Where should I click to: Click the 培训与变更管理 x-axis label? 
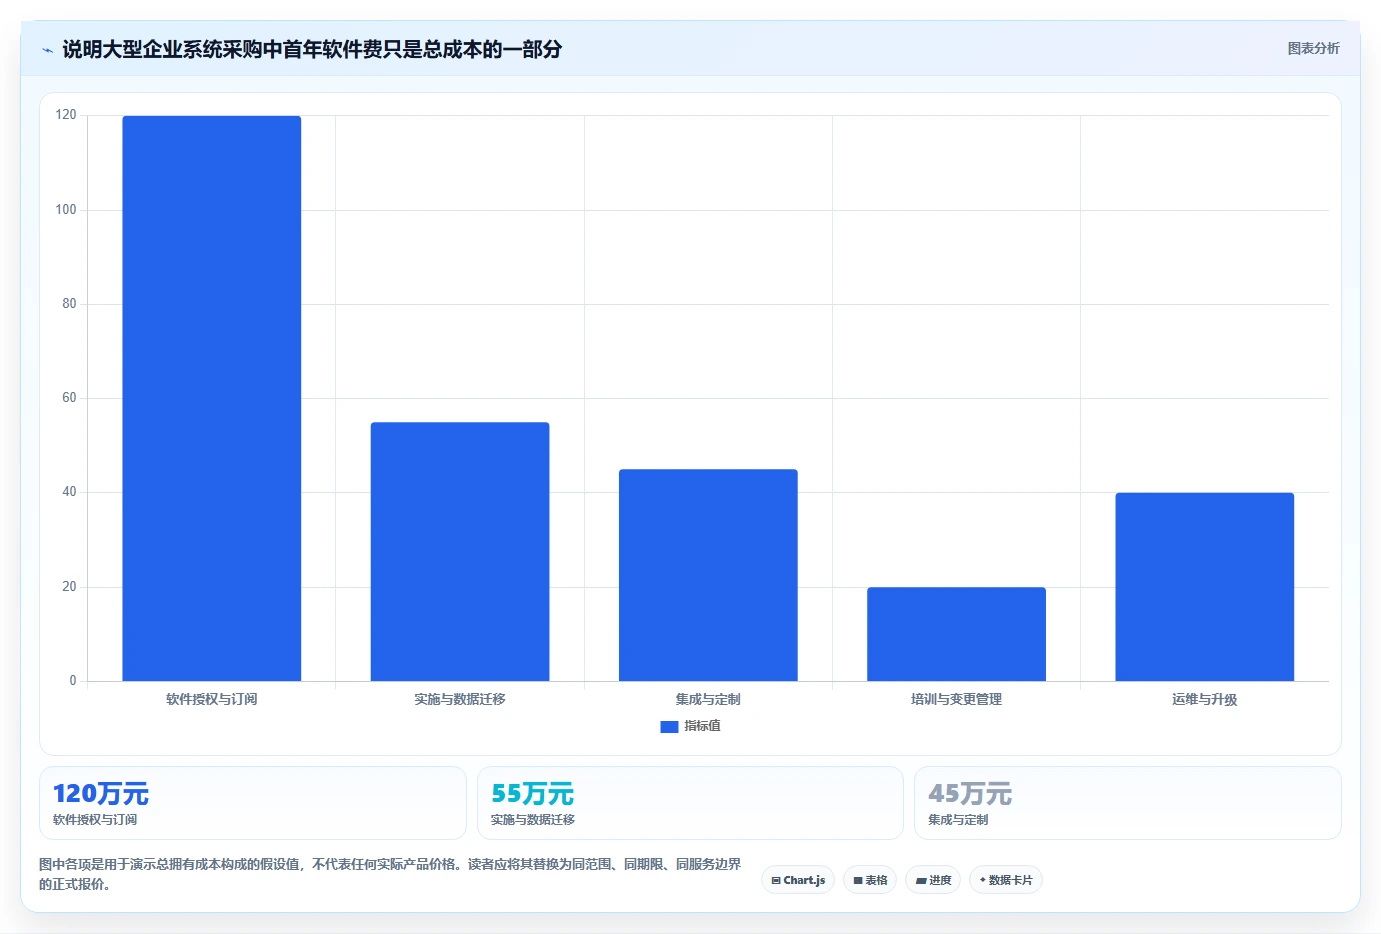[x=956, y=699]
